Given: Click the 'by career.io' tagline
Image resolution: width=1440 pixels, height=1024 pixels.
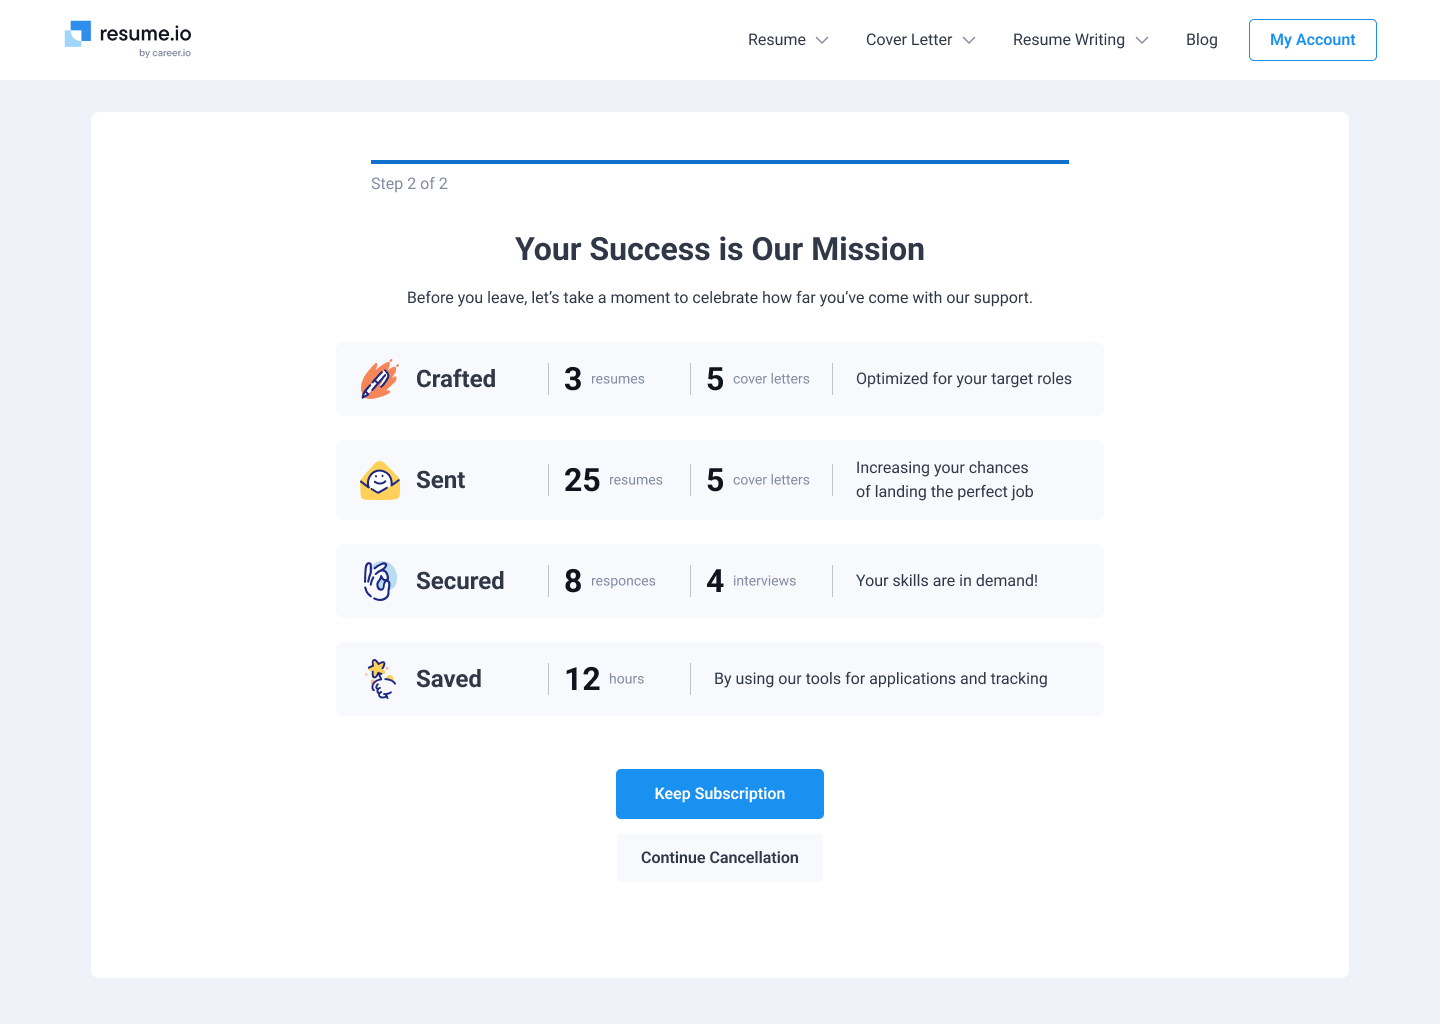Looking at the screenshot, I should 165,53.
